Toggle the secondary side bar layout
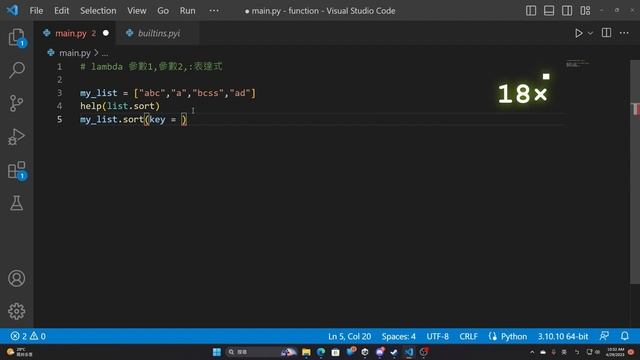640x360 pixels. [x=567, y=11]
